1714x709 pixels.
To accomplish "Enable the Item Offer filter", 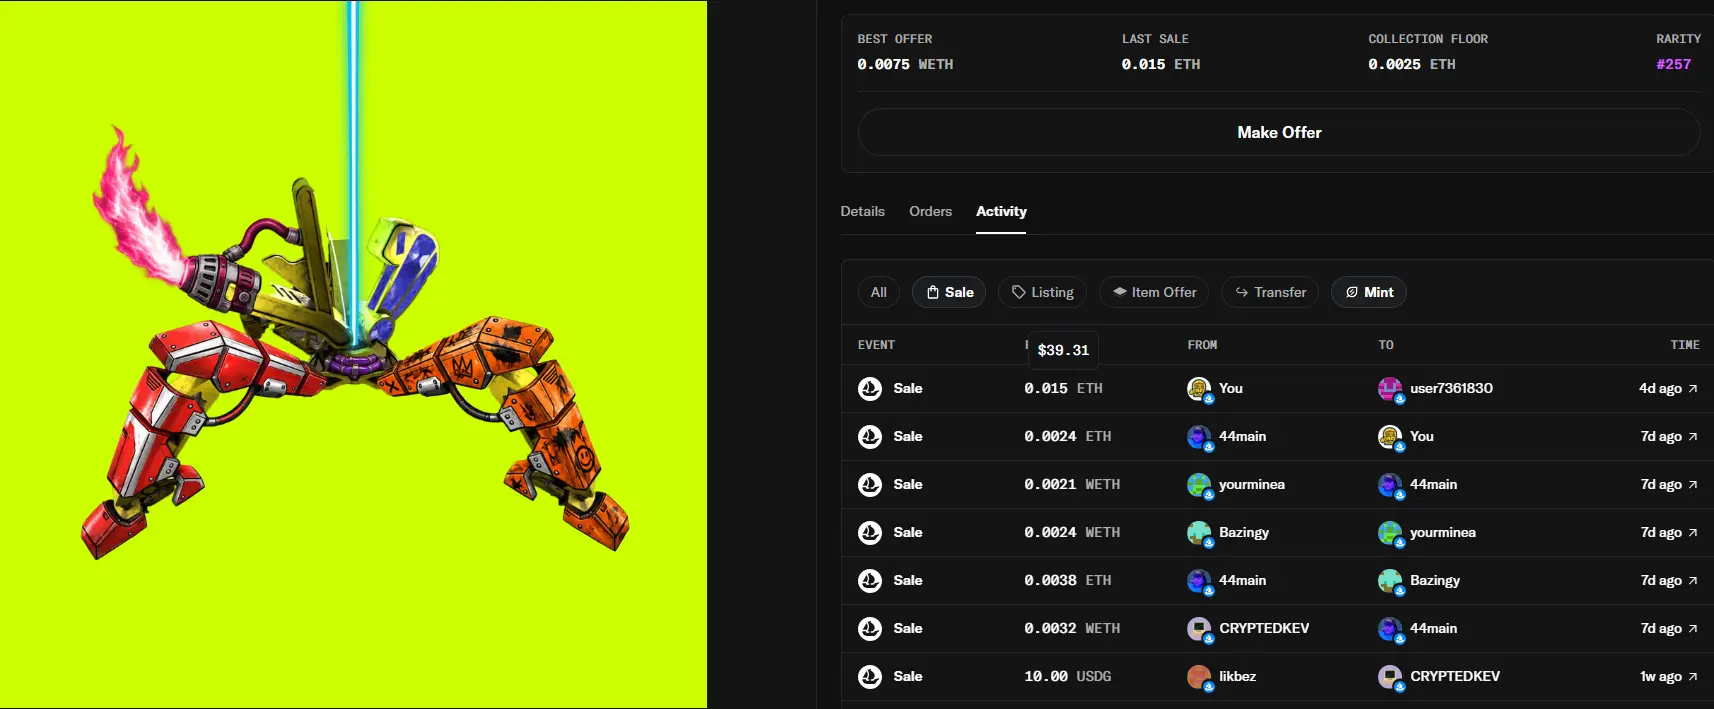I will (x=1154, y=292).
